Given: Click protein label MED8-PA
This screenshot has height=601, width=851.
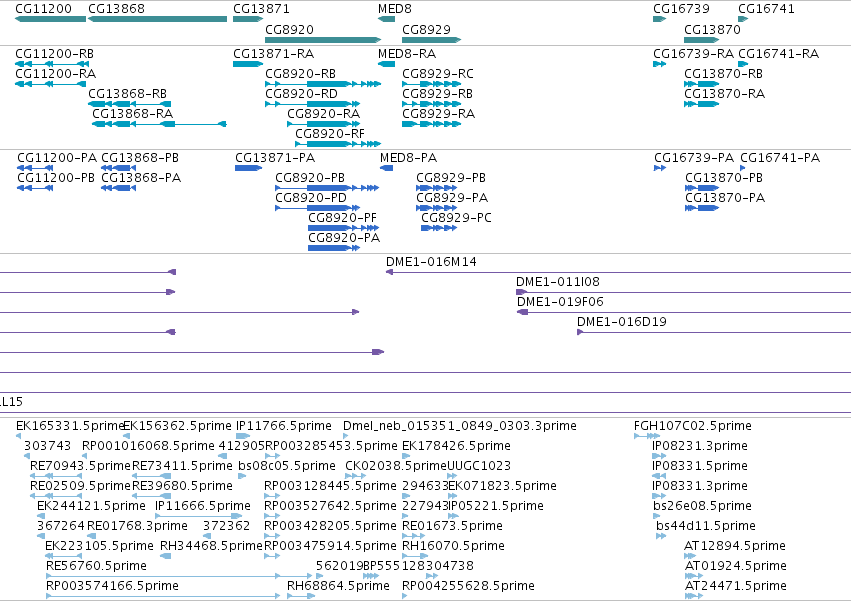Looking at the screenshot, I should point(409,158).
